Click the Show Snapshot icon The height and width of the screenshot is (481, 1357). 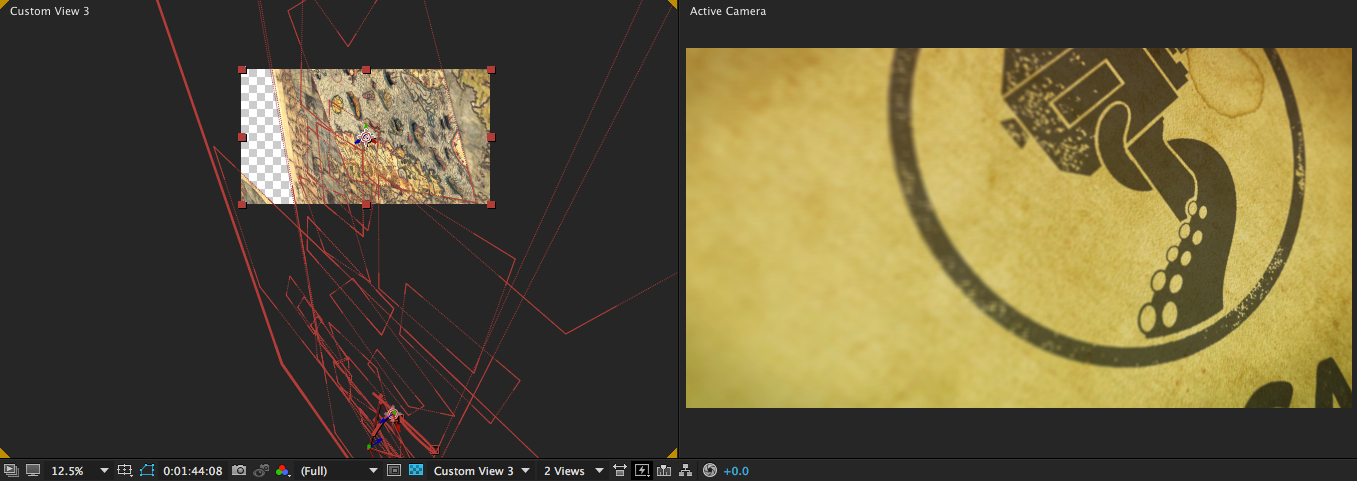(261, 470)
